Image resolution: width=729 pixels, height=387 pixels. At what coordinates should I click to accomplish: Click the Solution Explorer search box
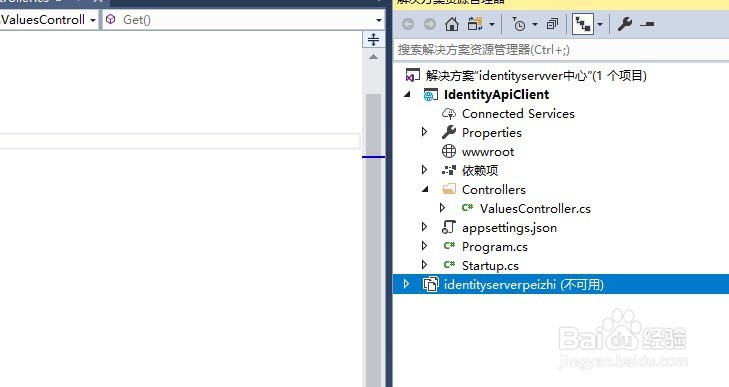click(x=561, y=49)
